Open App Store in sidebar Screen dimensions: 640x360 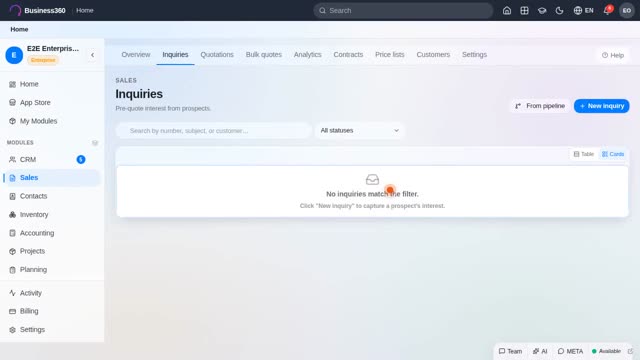tap(52, 102)
